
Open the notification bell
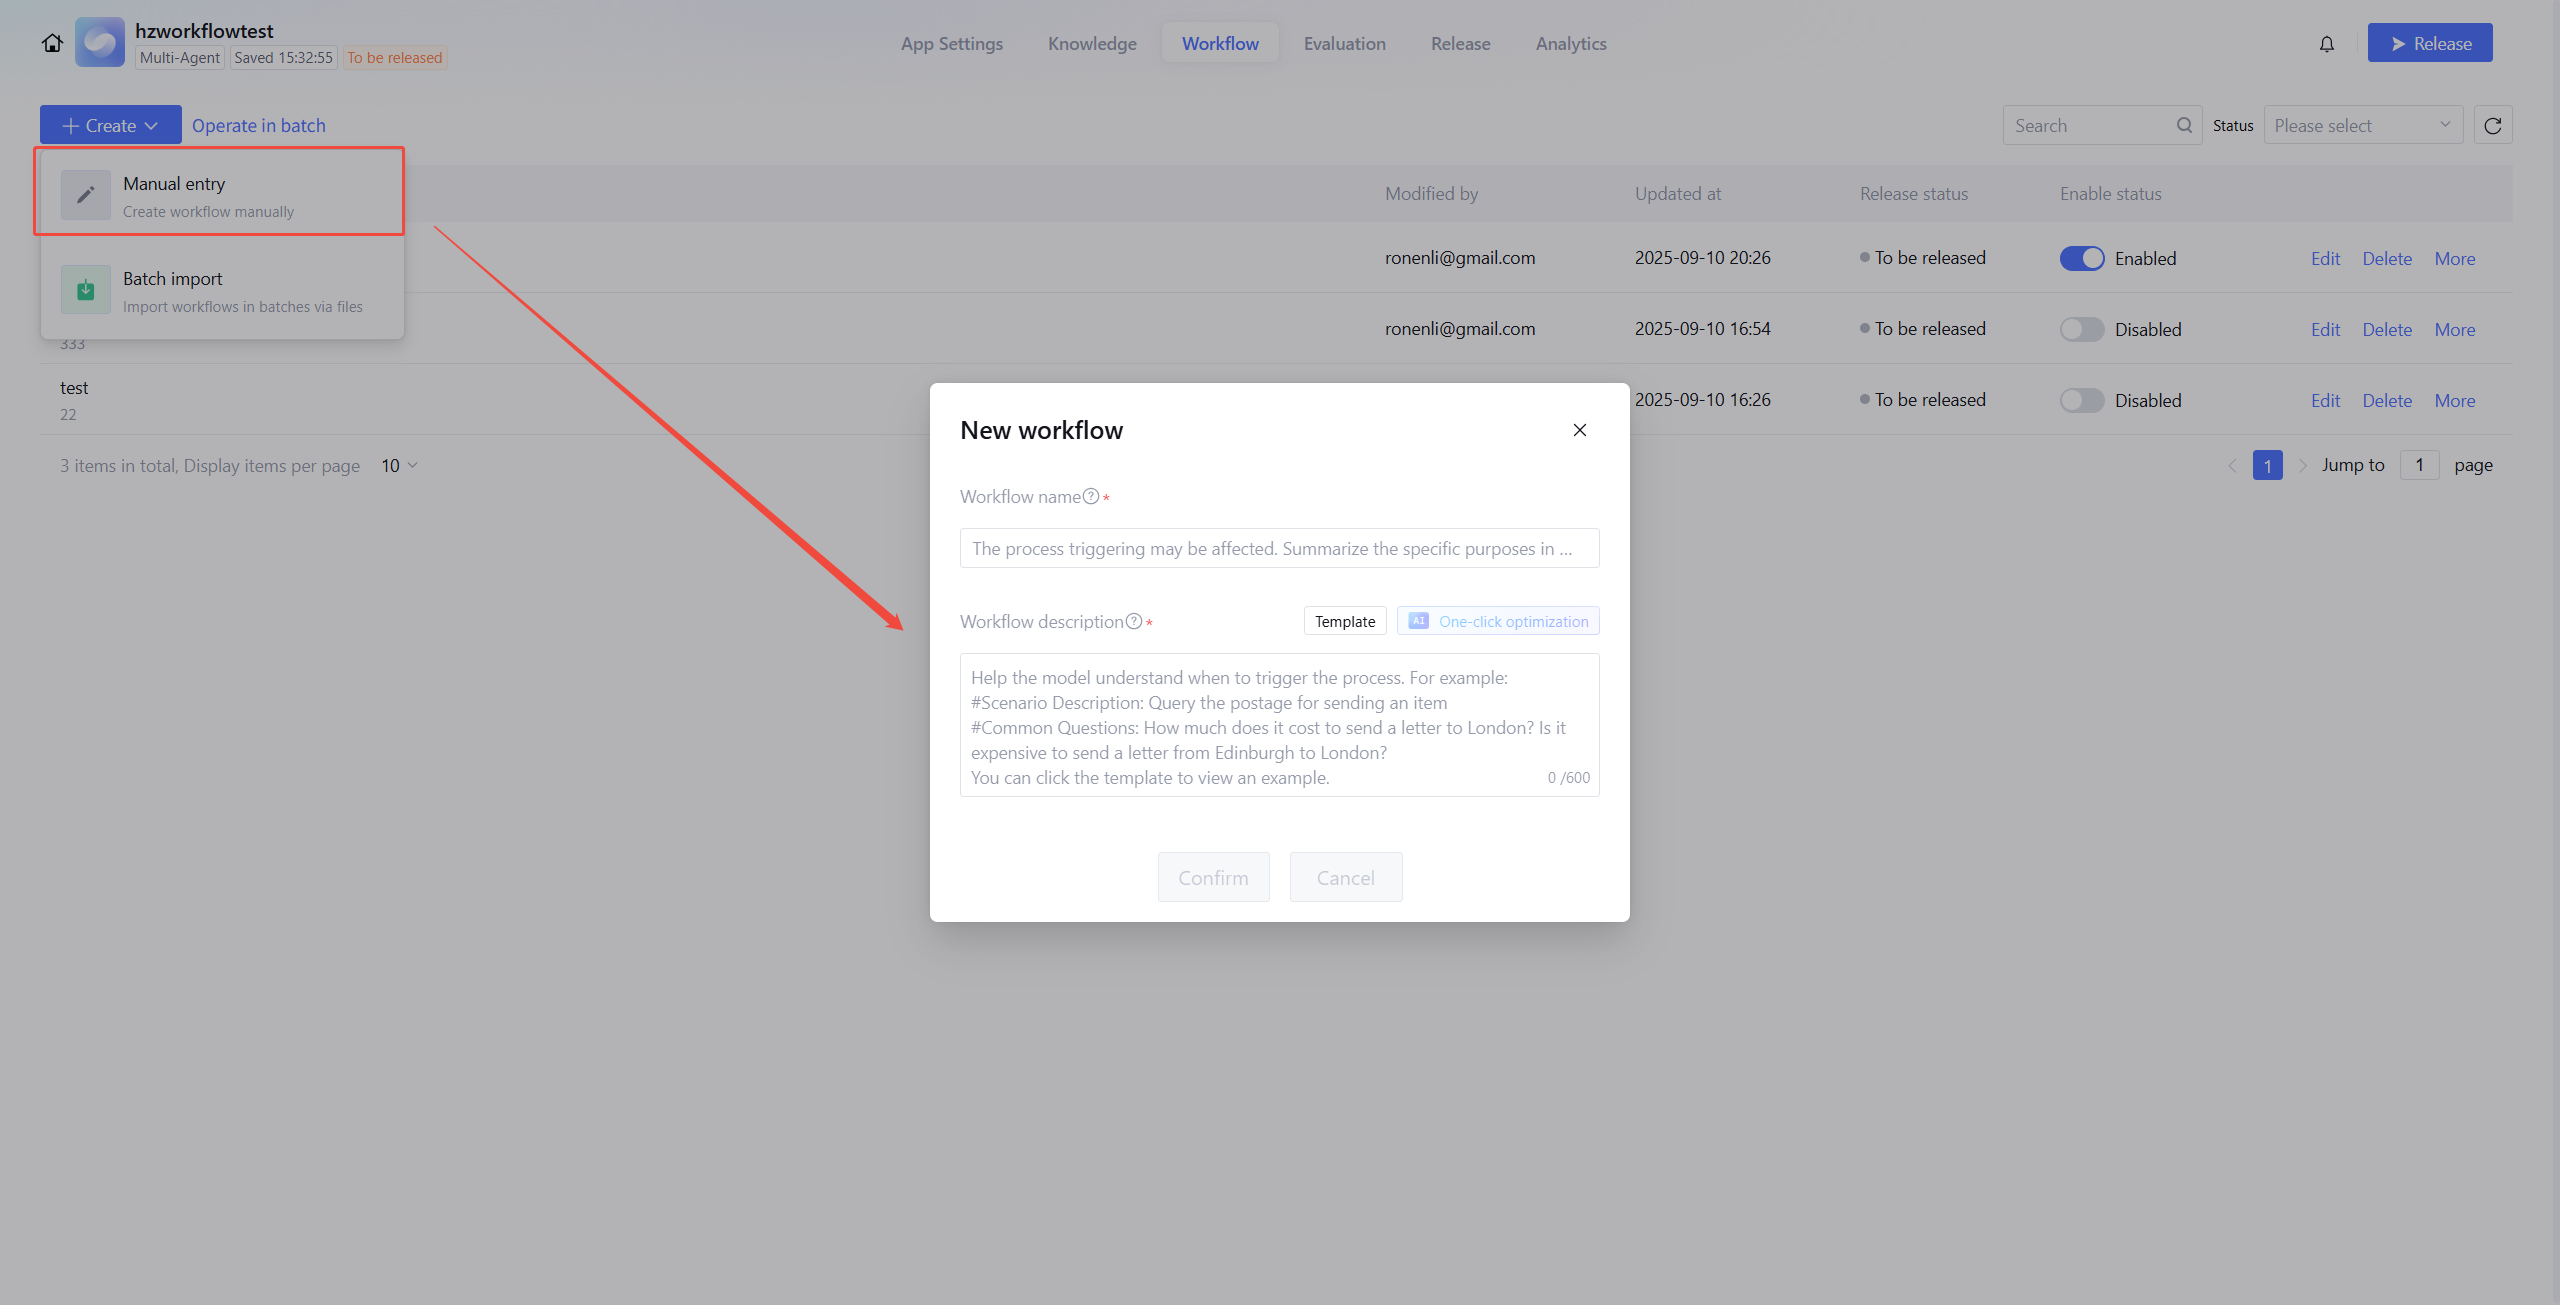2327,44
